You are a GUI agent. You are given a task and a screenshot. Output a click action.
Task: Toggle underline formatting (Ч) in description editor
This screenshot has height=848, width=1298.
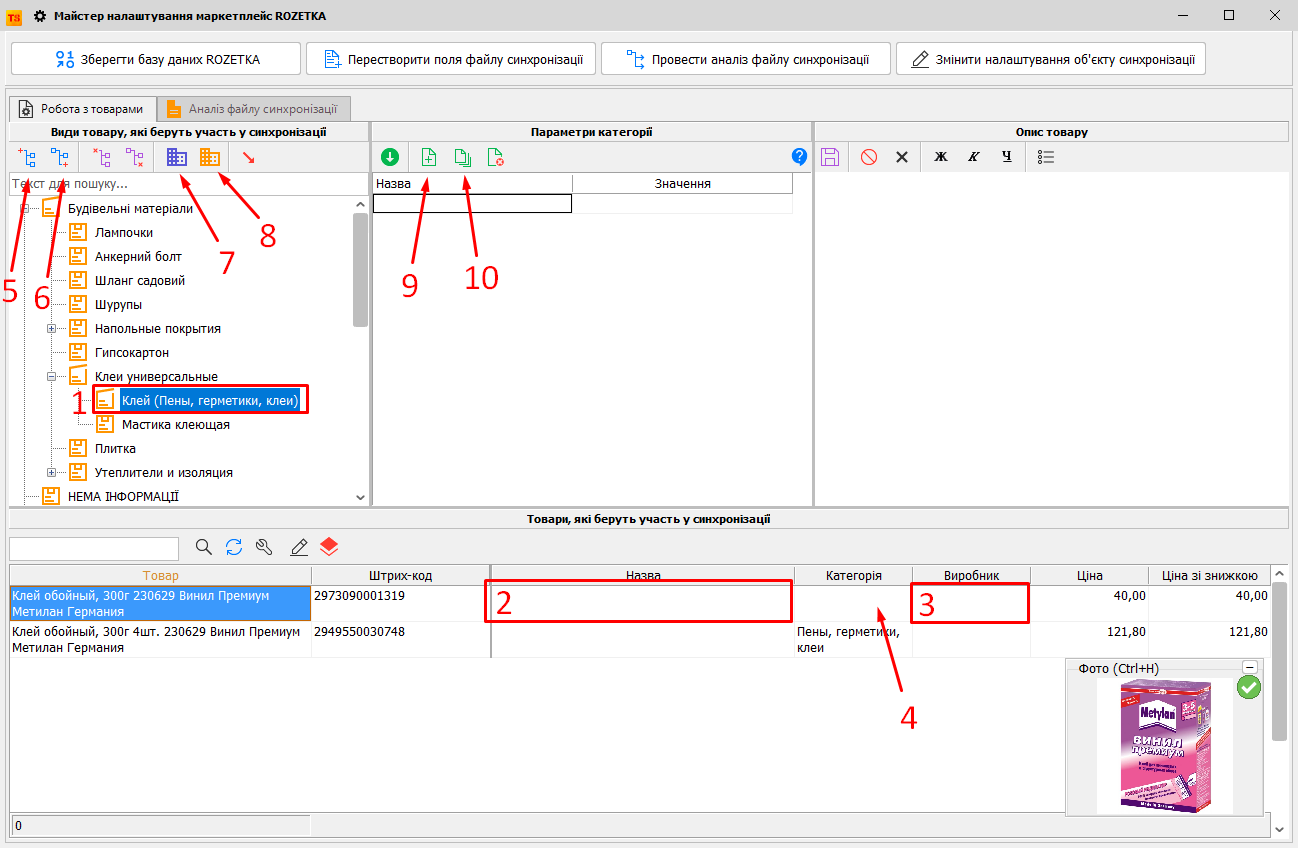point(1007,157)
